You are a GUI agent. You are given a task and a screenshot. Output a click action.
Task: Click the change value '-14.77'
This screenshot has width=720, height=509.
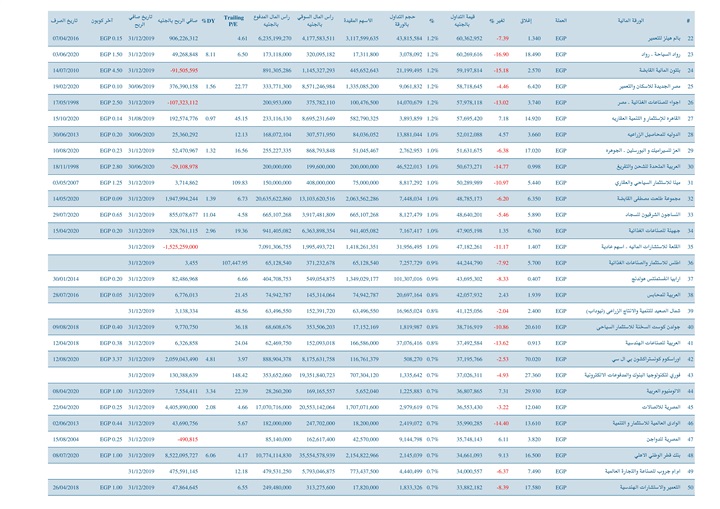pos(501,167)
